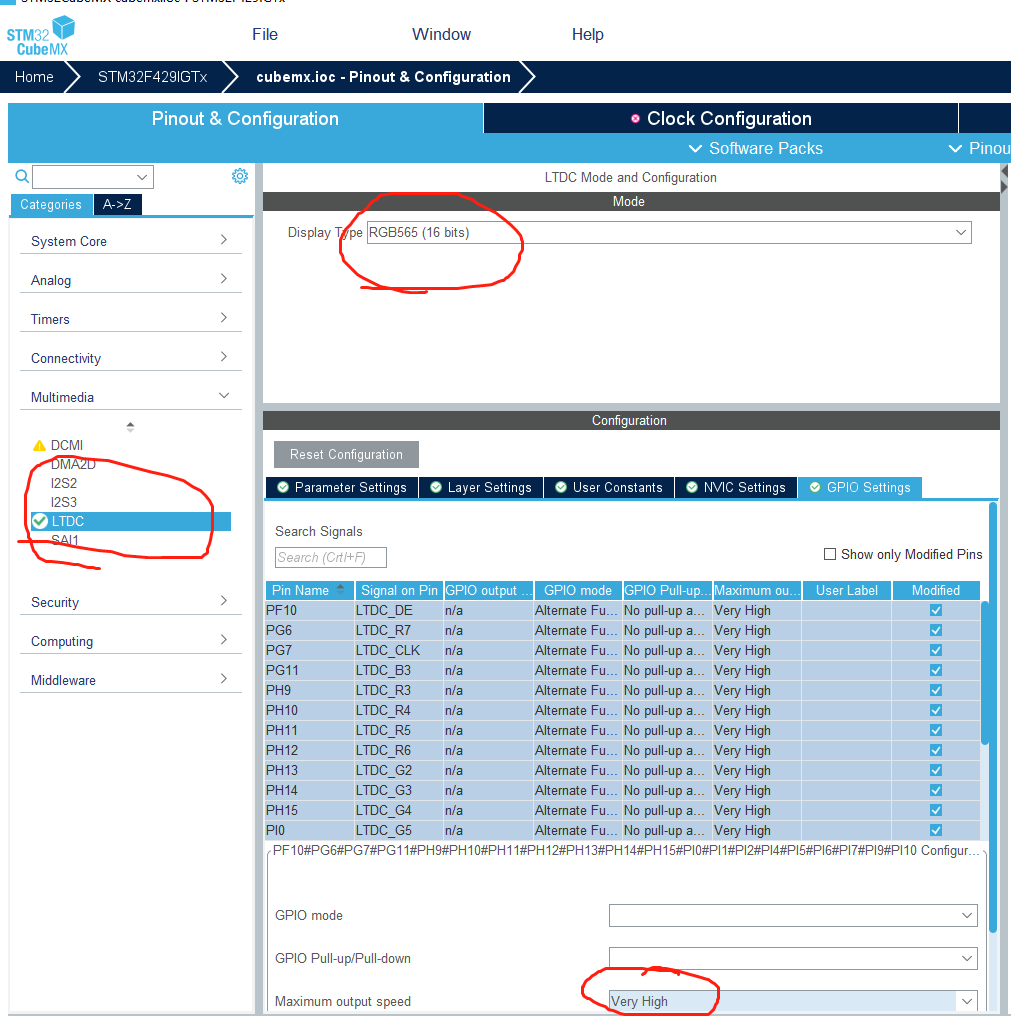Screen dimensions: 1011x1017
Task: Expand the Analog category
Action: (x=130, y=280)
